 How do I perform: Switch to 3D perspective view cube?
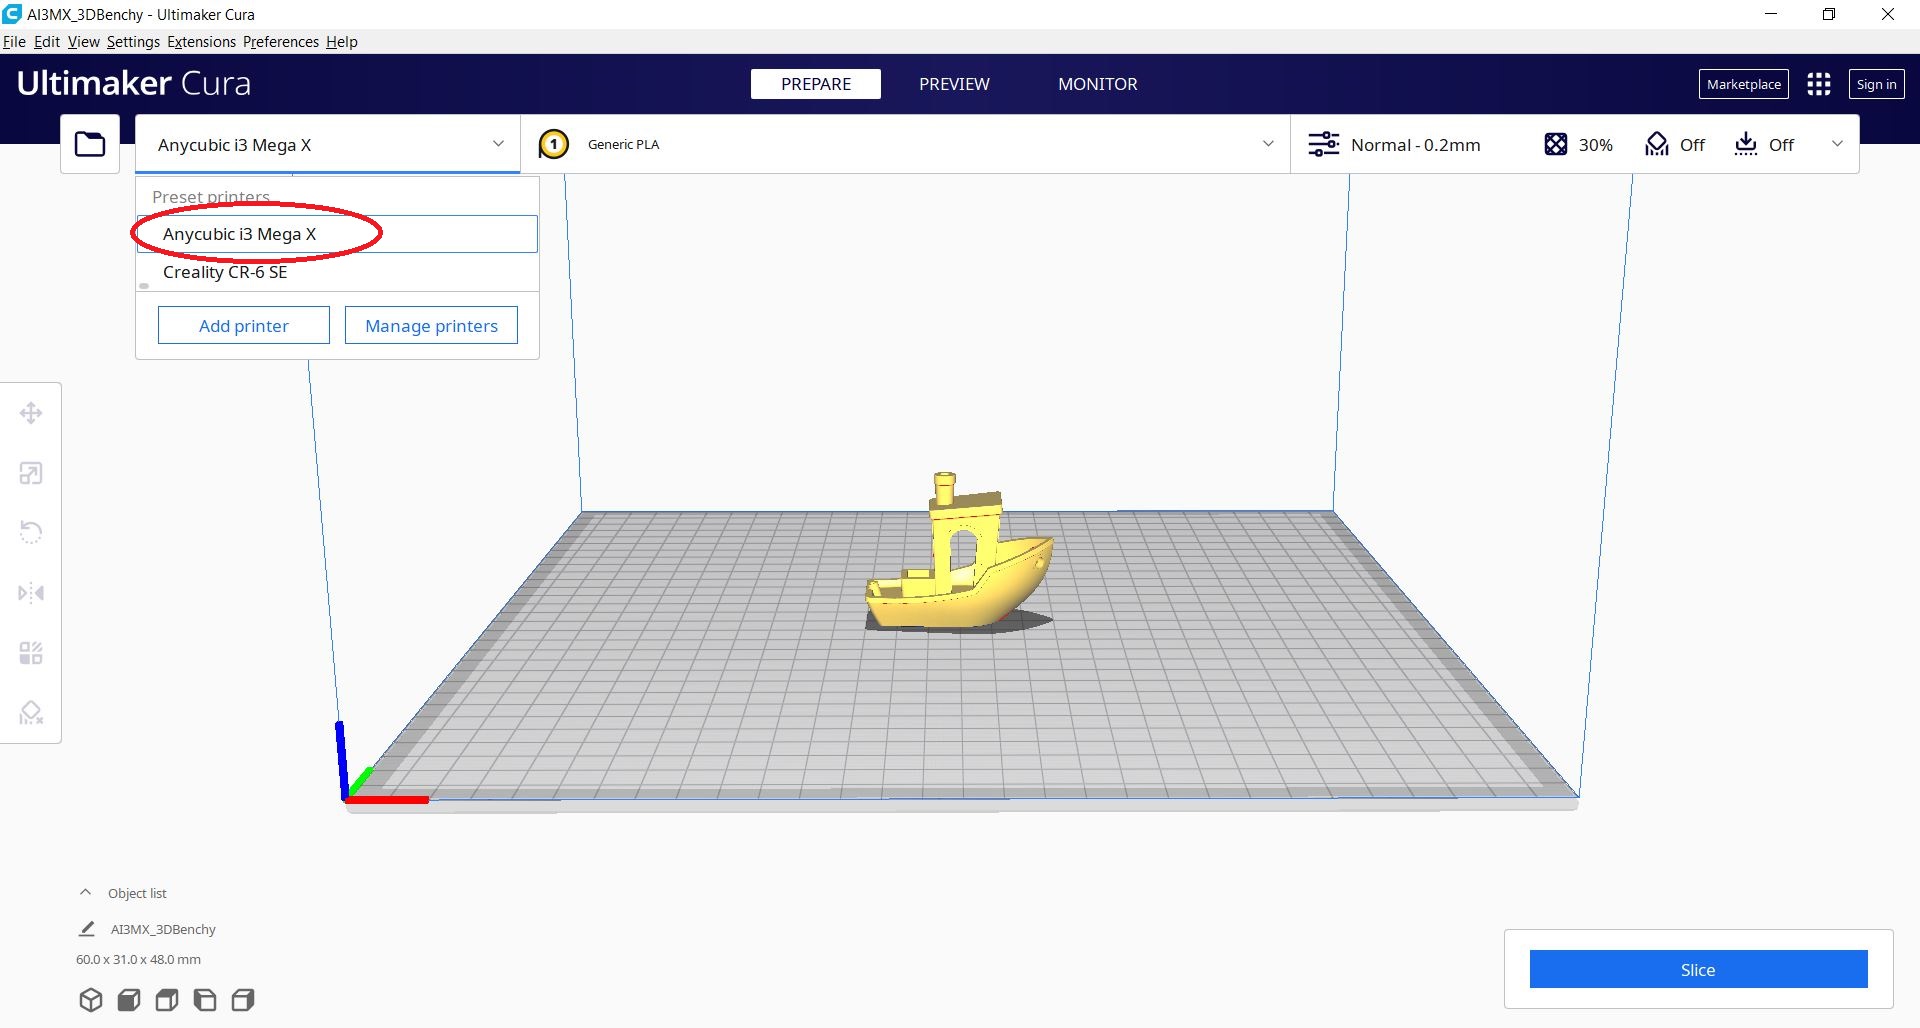[x=91, y=1000]
